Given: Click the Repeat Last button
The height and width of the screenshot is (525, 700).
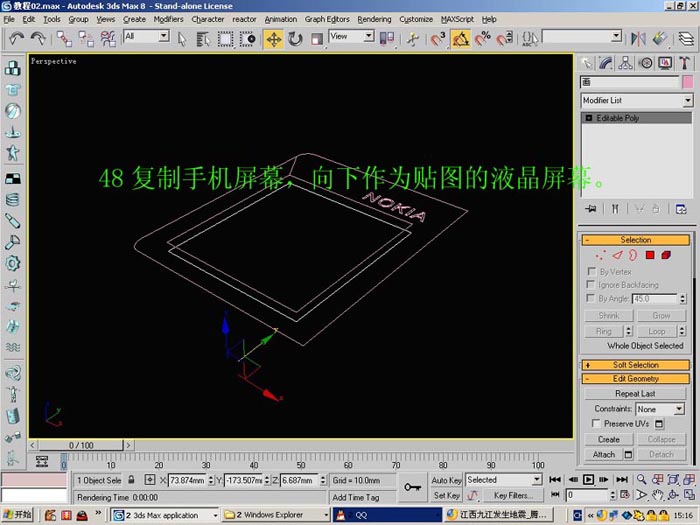Looking at the screenshot, I should click(635, 394).
